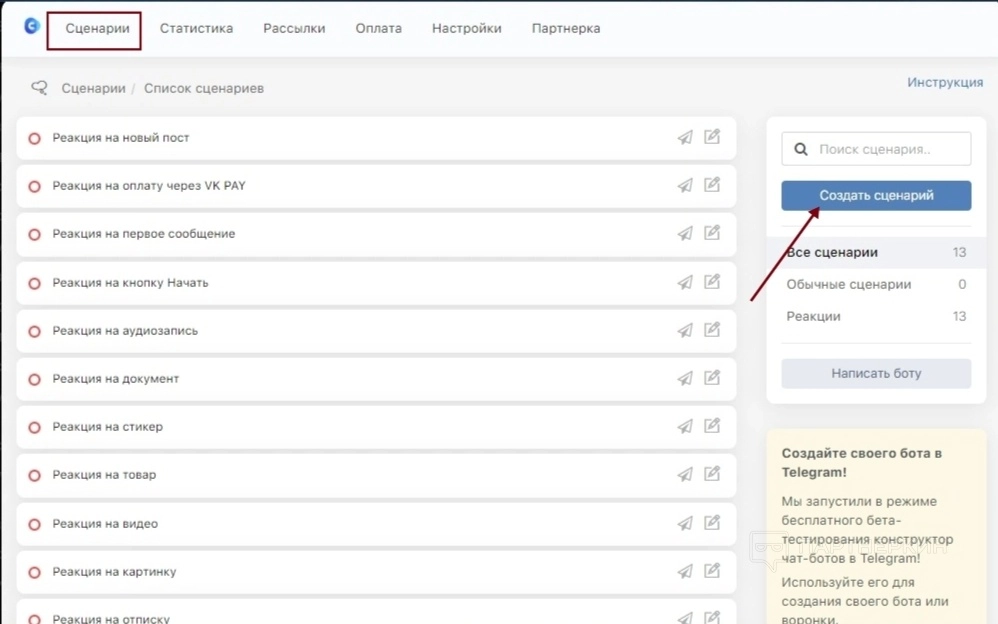The image size is (998, 624).
Task: Click send icon for "Реакция на новый пост"
Action: [x=685, y=138]
